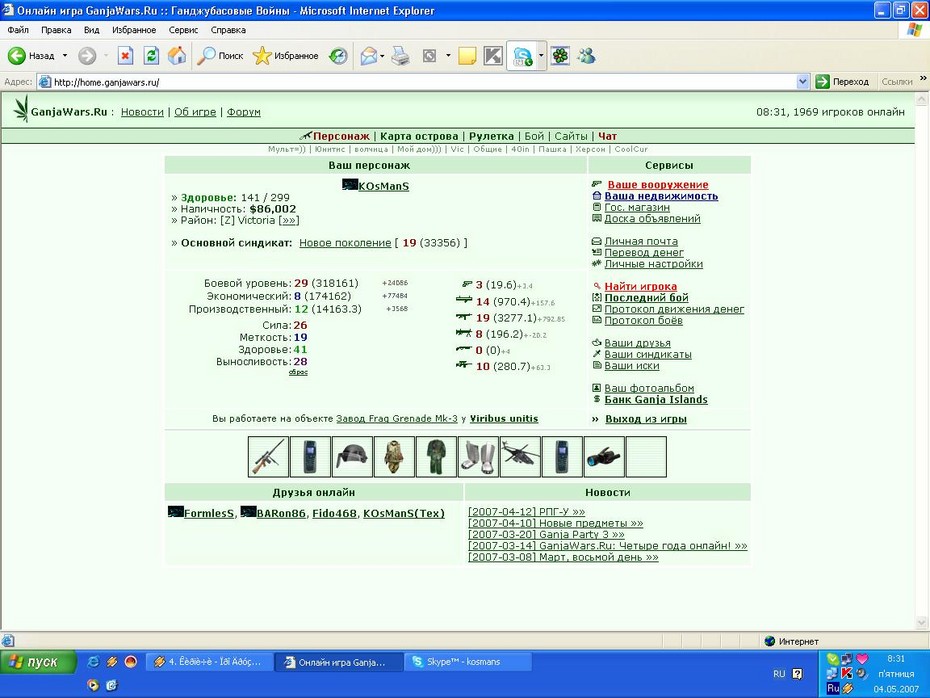
Task: Open the Сервис menu
Action: coord(183,30)
